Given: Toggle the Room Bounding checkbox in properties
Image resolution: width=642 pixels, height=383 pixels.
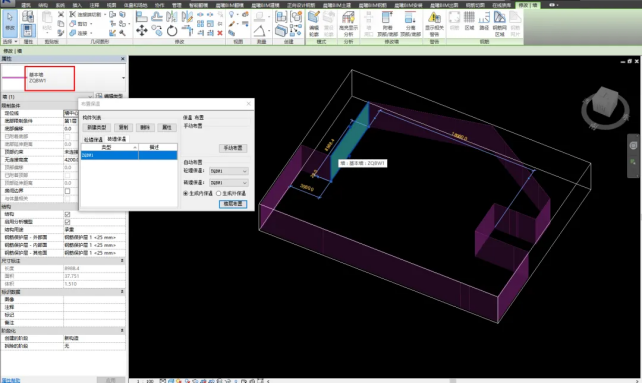Looking at the screenshot, I should point(68,191).
